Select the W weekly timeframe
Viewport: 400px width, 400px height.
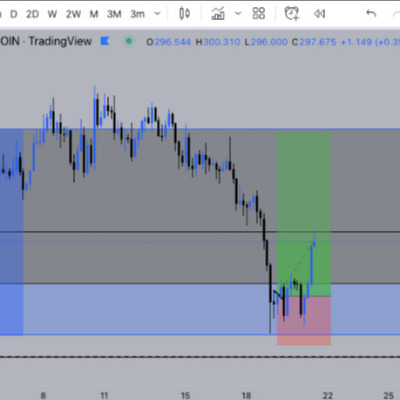(x=52, y=14)
